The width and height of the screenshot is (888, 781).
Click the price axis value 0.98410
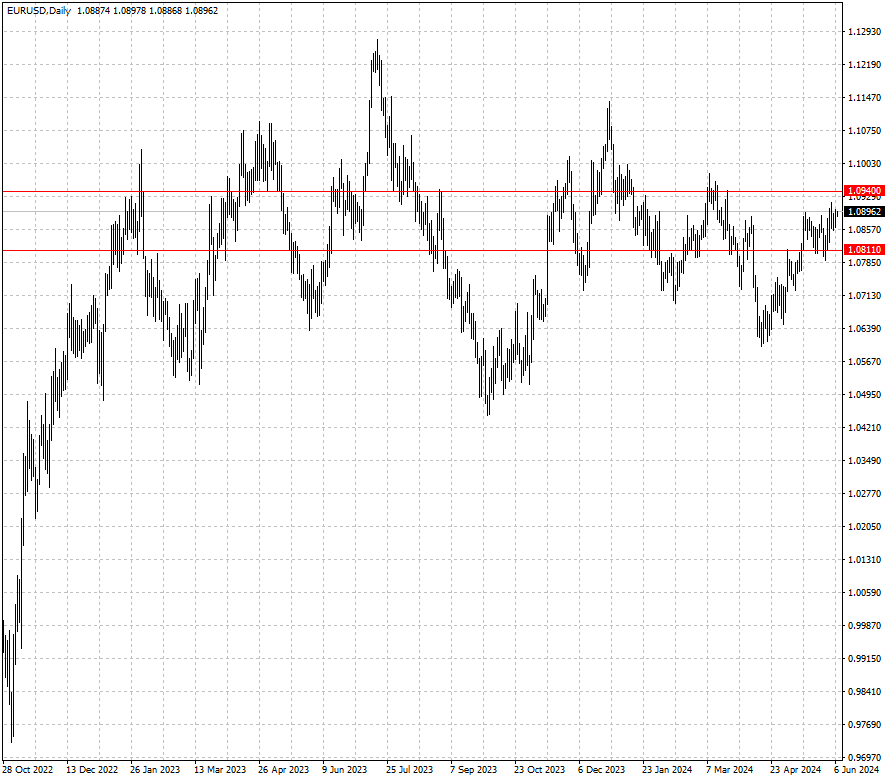pos(864,692)
